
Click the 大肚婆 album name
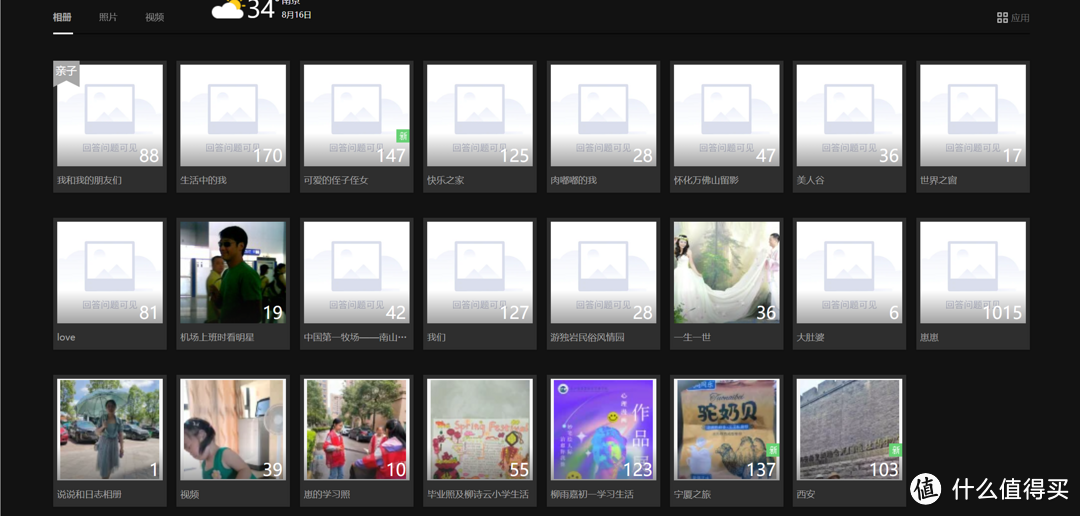click(810, 338)
